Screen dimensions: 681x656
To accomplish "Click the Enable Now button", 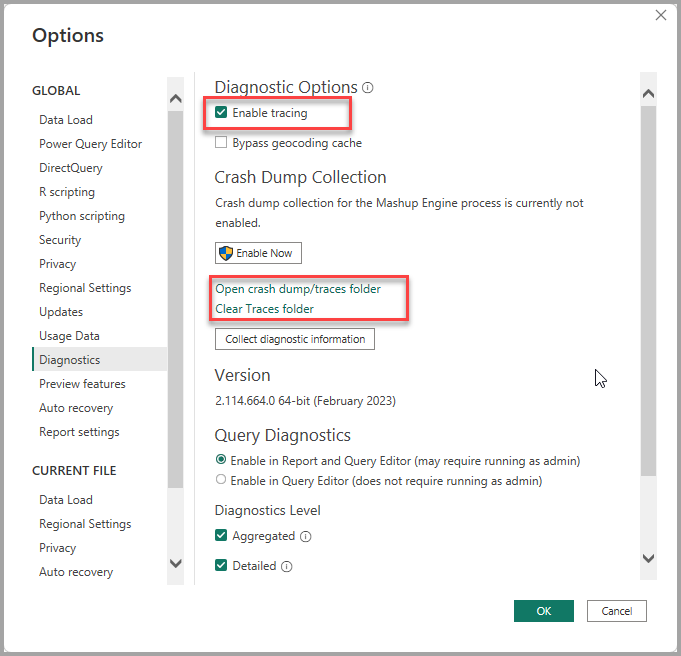I will (258, 253).
